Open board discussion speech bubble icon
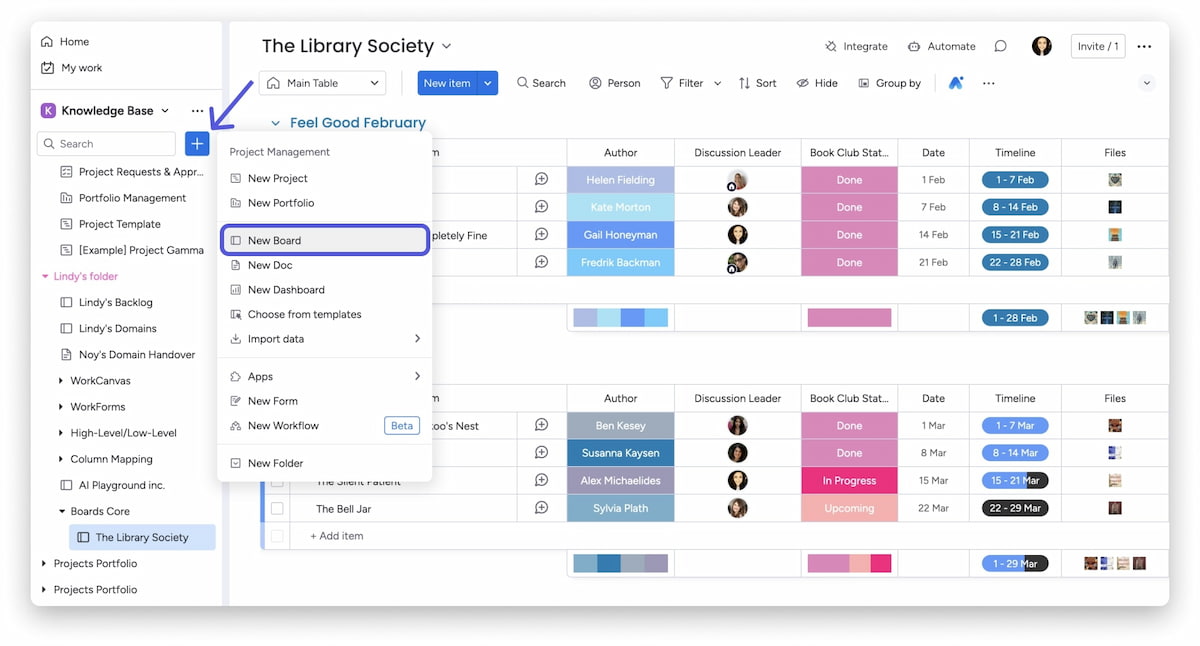The height and width of the screenshot is (646, 1200). tap(1000, 46)
